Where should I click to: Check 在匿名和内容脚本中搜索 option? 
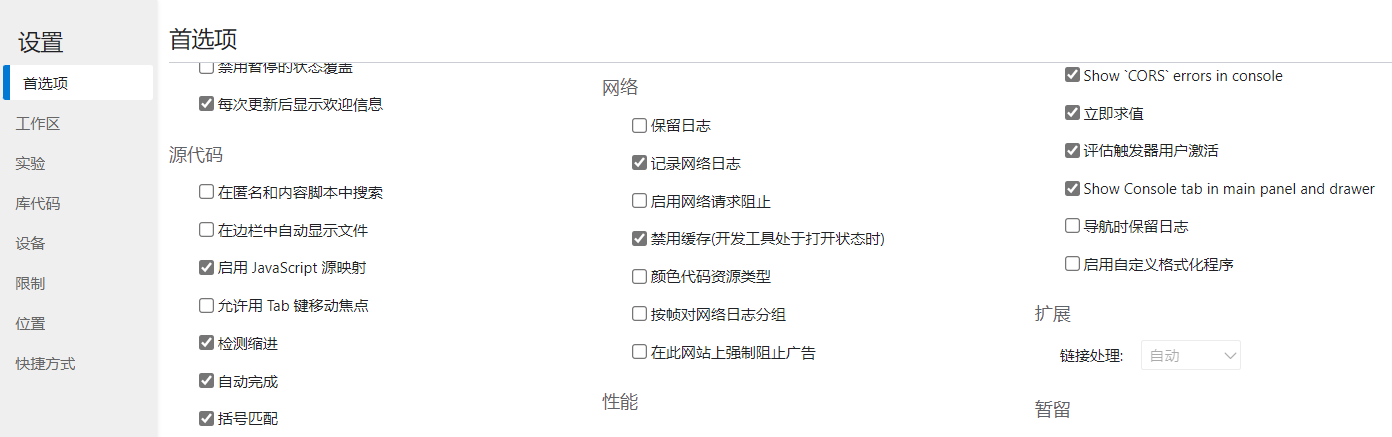(x=207, y=192)
